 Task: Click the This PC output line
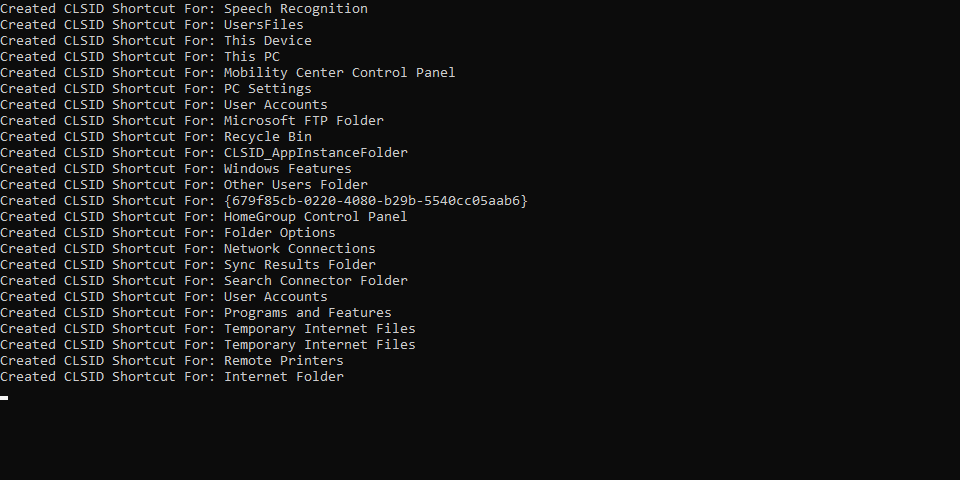(140, 56)
